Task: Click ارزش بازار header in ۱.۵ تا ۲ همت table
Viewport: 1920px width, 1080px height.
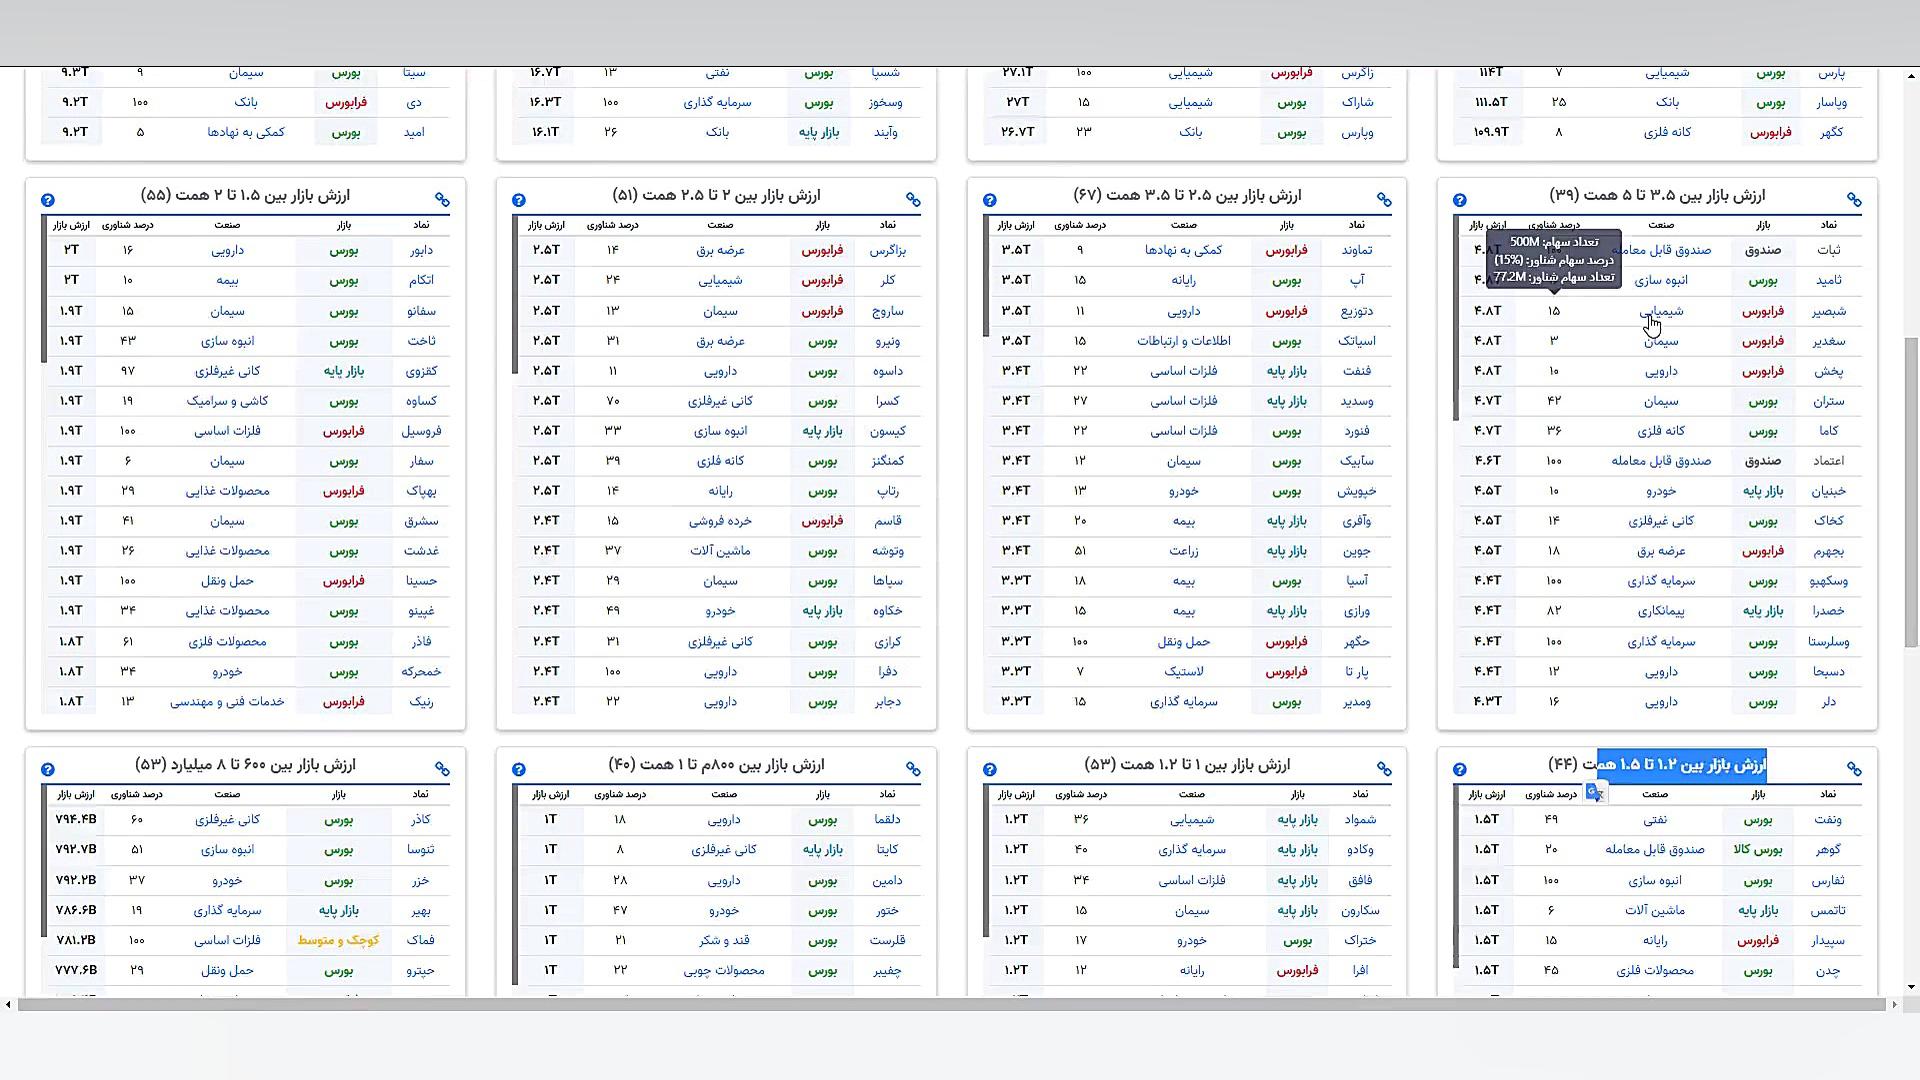Action: [72, 225]
